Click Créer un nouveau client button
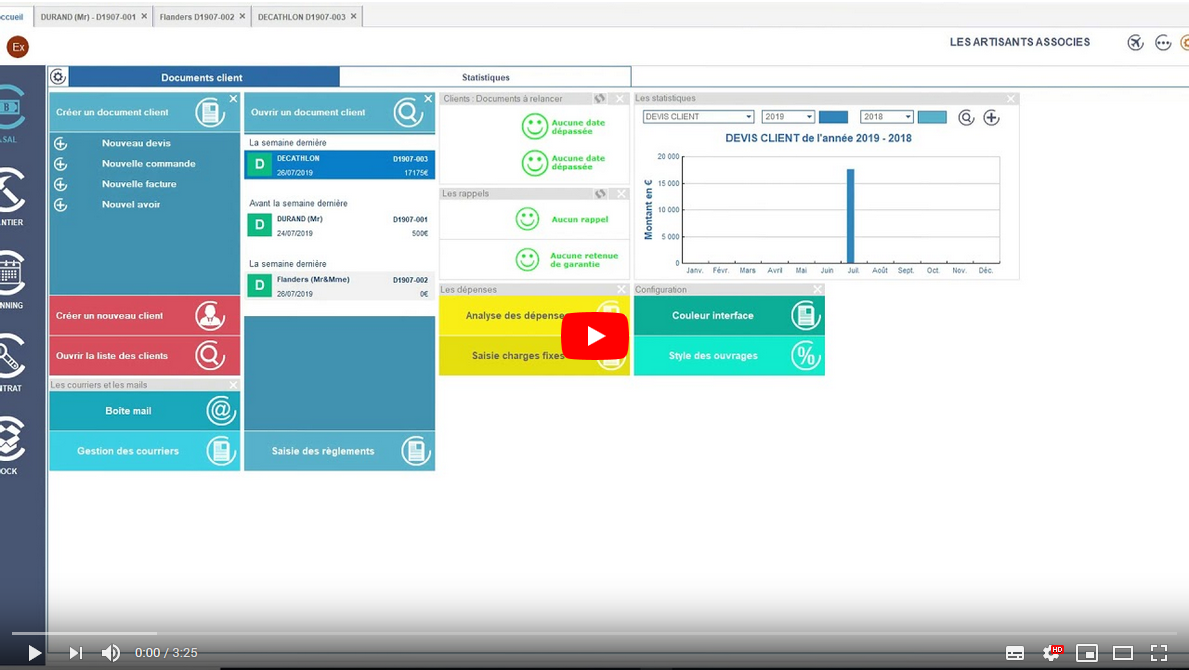The width and height of the screenshot is (1189, 670). pos(144,316)
